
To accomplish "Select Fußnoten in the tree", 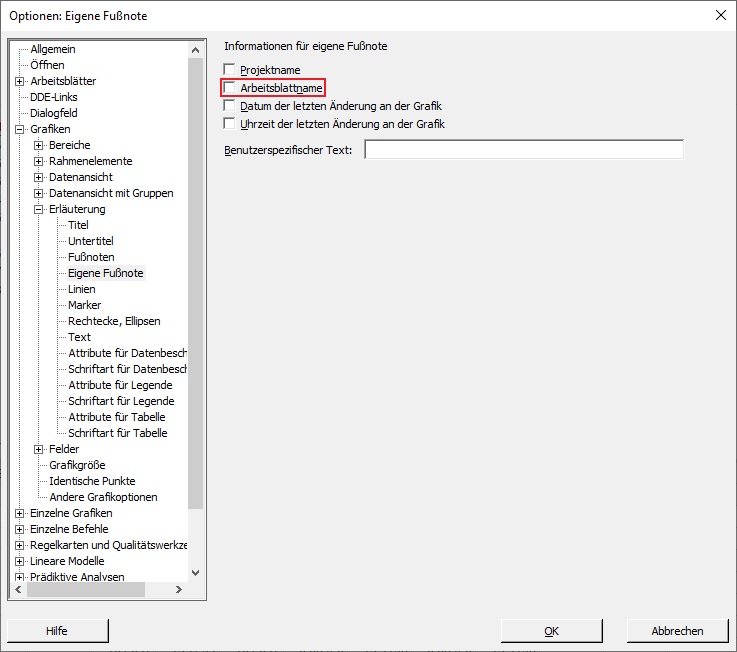I will [91, 257].
